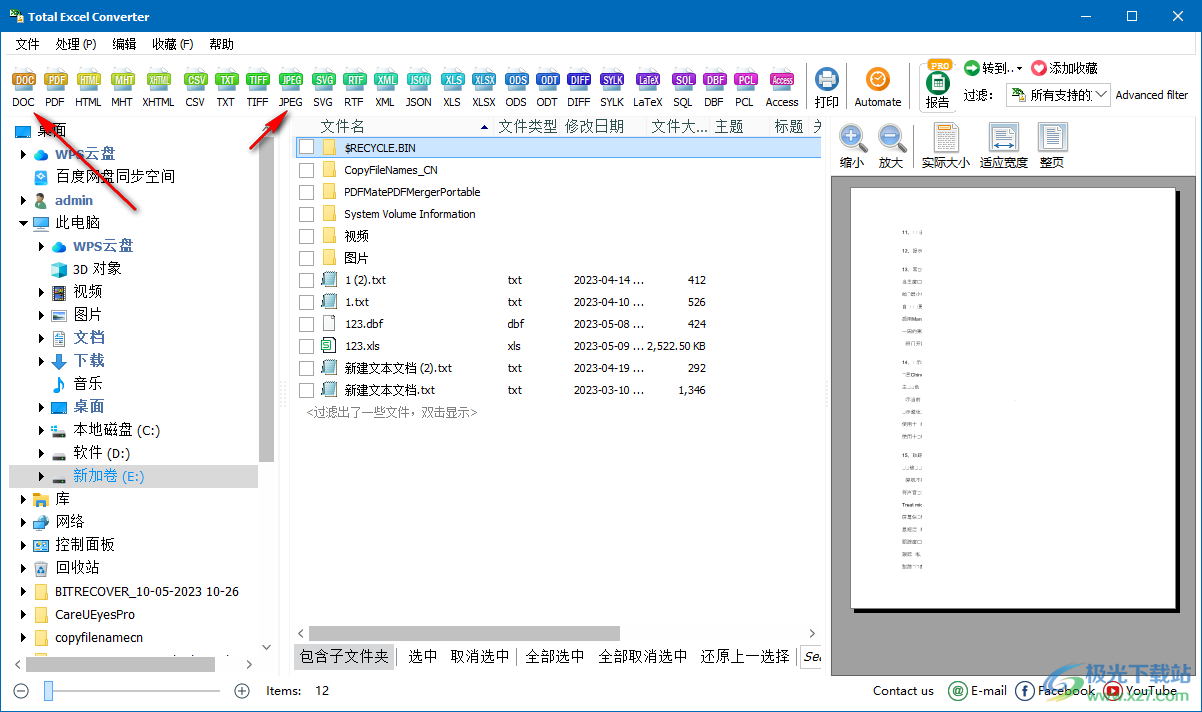Choose HTML output format

pyautogui.click(x=88, y=88)
